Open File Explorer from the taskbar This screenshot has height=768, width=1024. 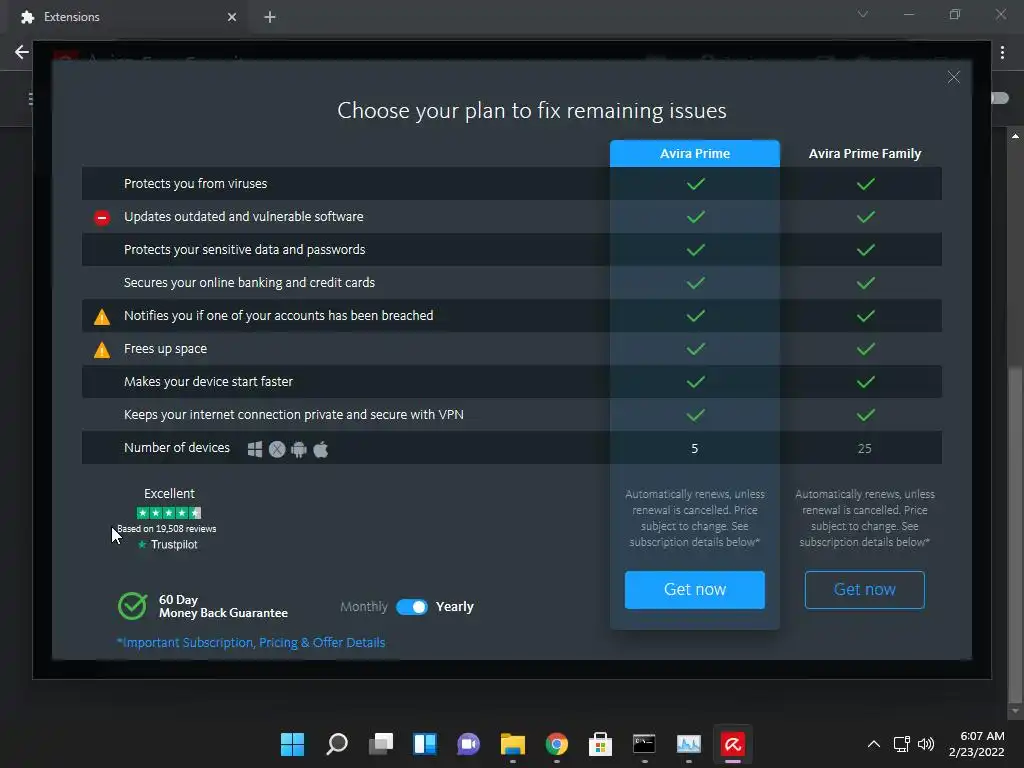pos(513,744)
